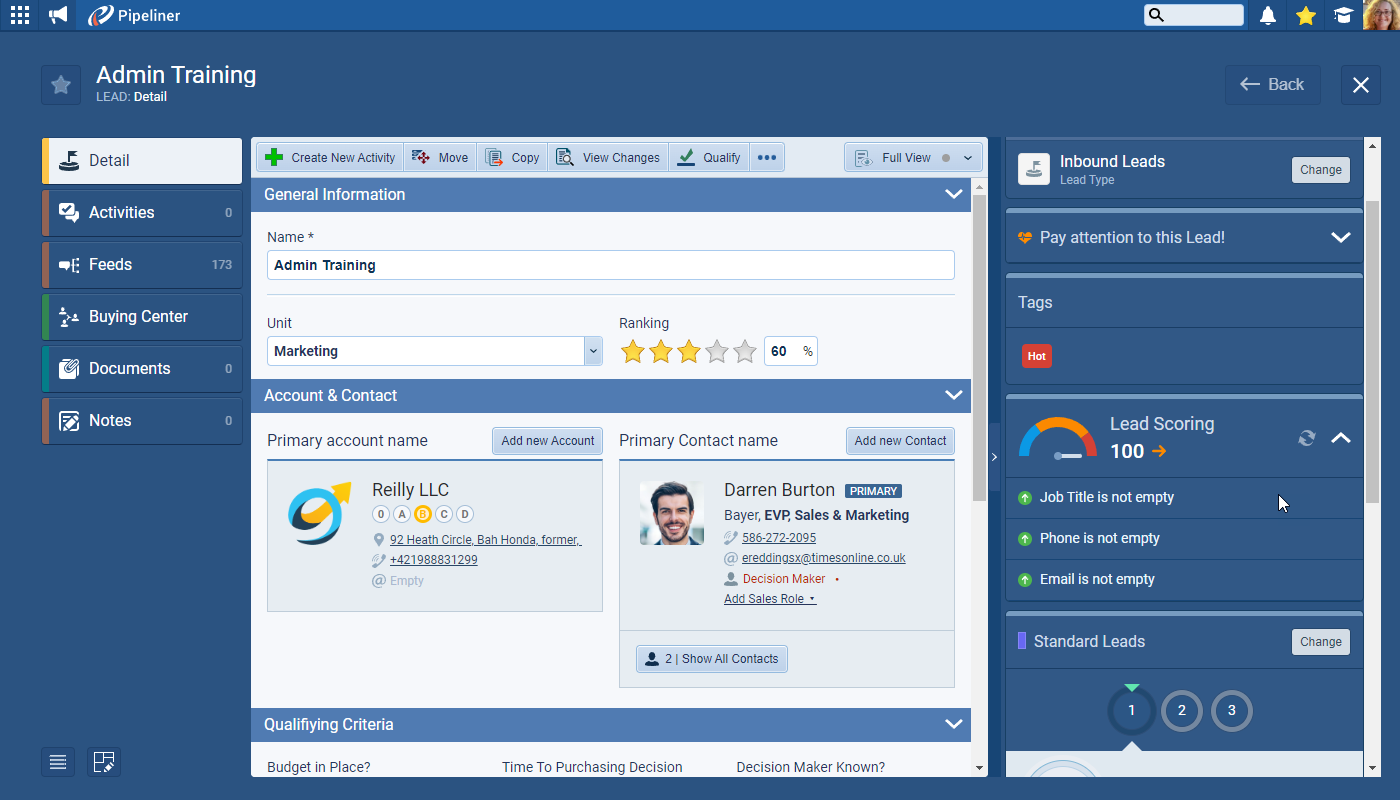Set ranking to the fourth star
1400x800 pixels.
coord(716,352)
